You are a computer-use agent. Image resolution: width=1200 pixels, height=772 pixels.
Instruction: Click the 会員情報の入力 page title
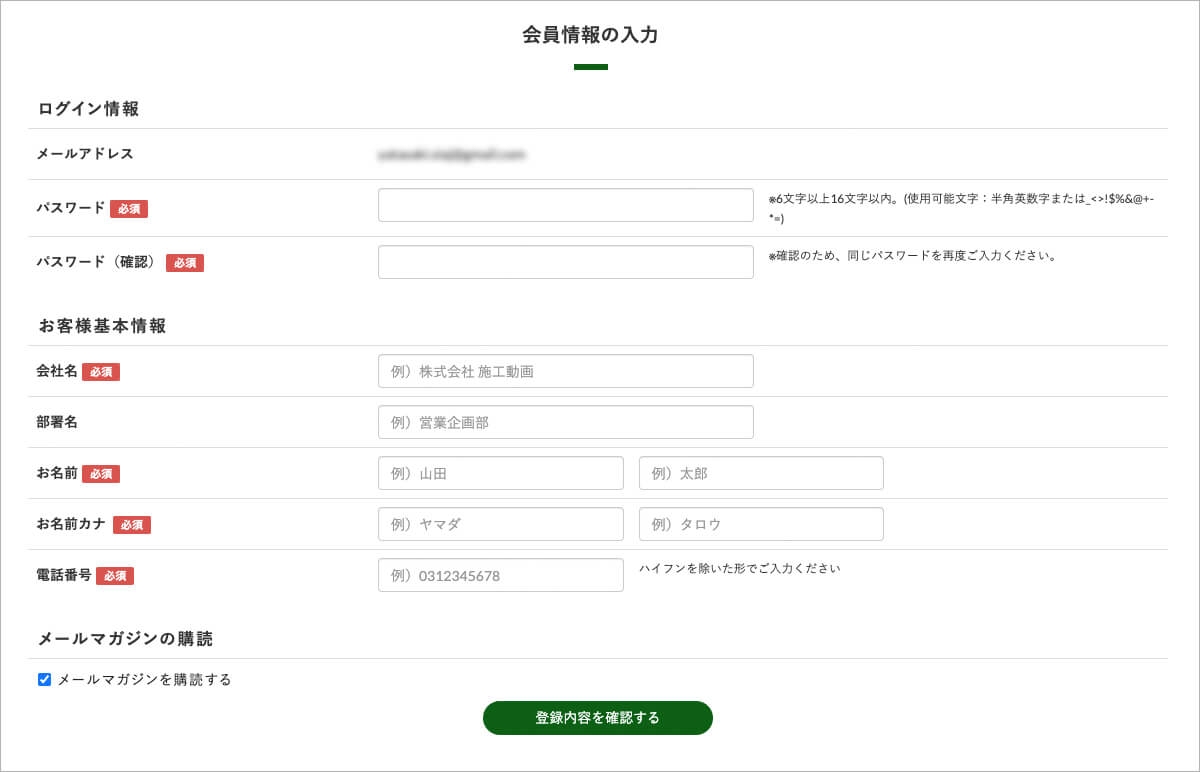(590, 35)
